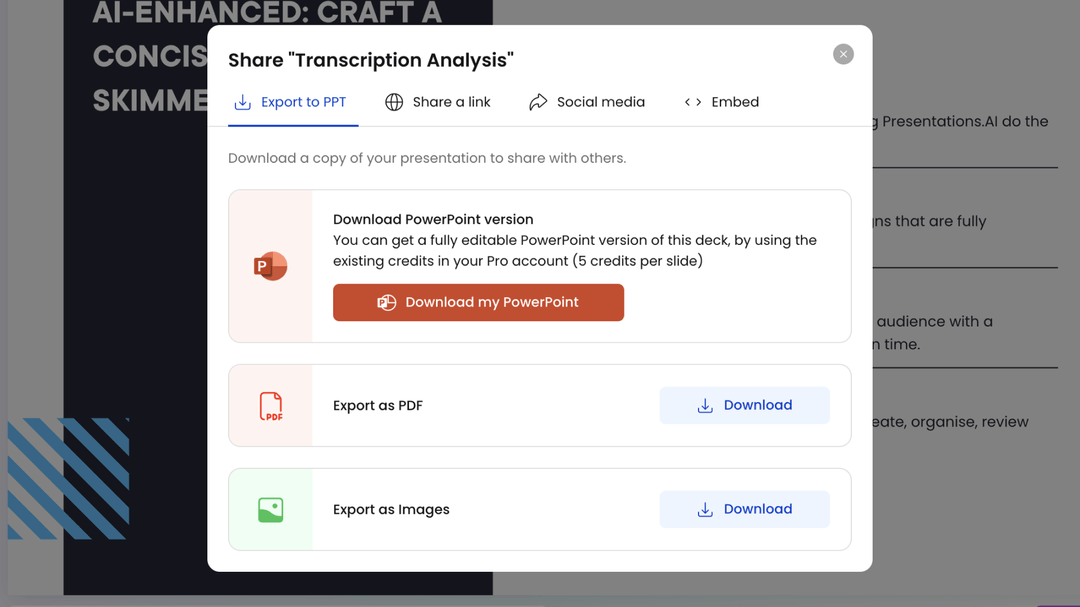Download the presentation as PDF
Image resolution: width=1080 pixels, height=607 pixels.
point(744,405)
